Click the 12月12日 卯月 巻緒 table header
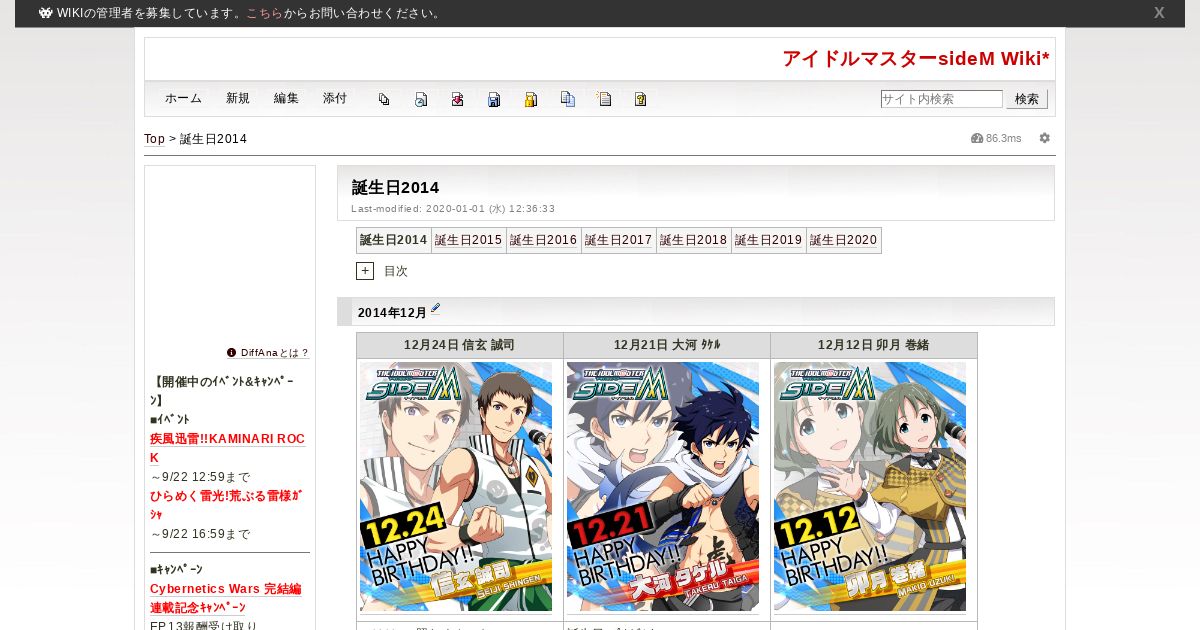 874,345
